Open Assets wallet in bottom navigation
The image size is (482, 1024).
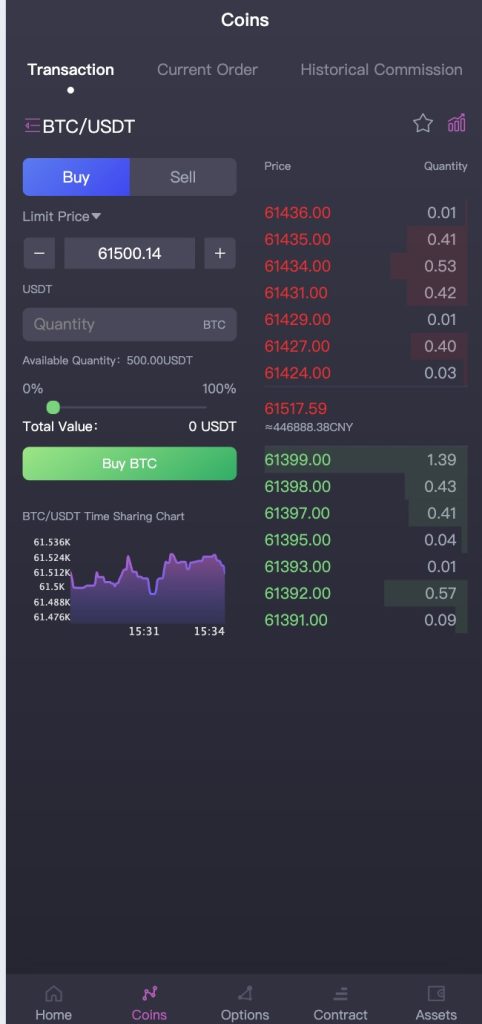[x=436, y=1004]
